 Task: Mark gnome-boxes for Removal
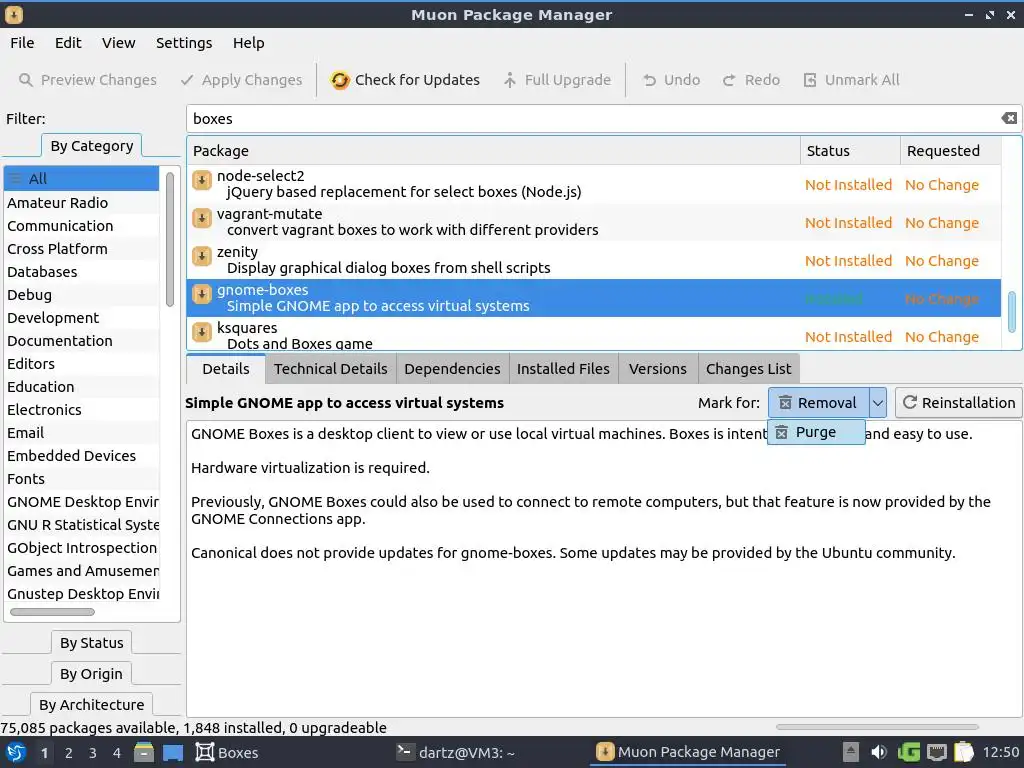(x=818, y=403)
